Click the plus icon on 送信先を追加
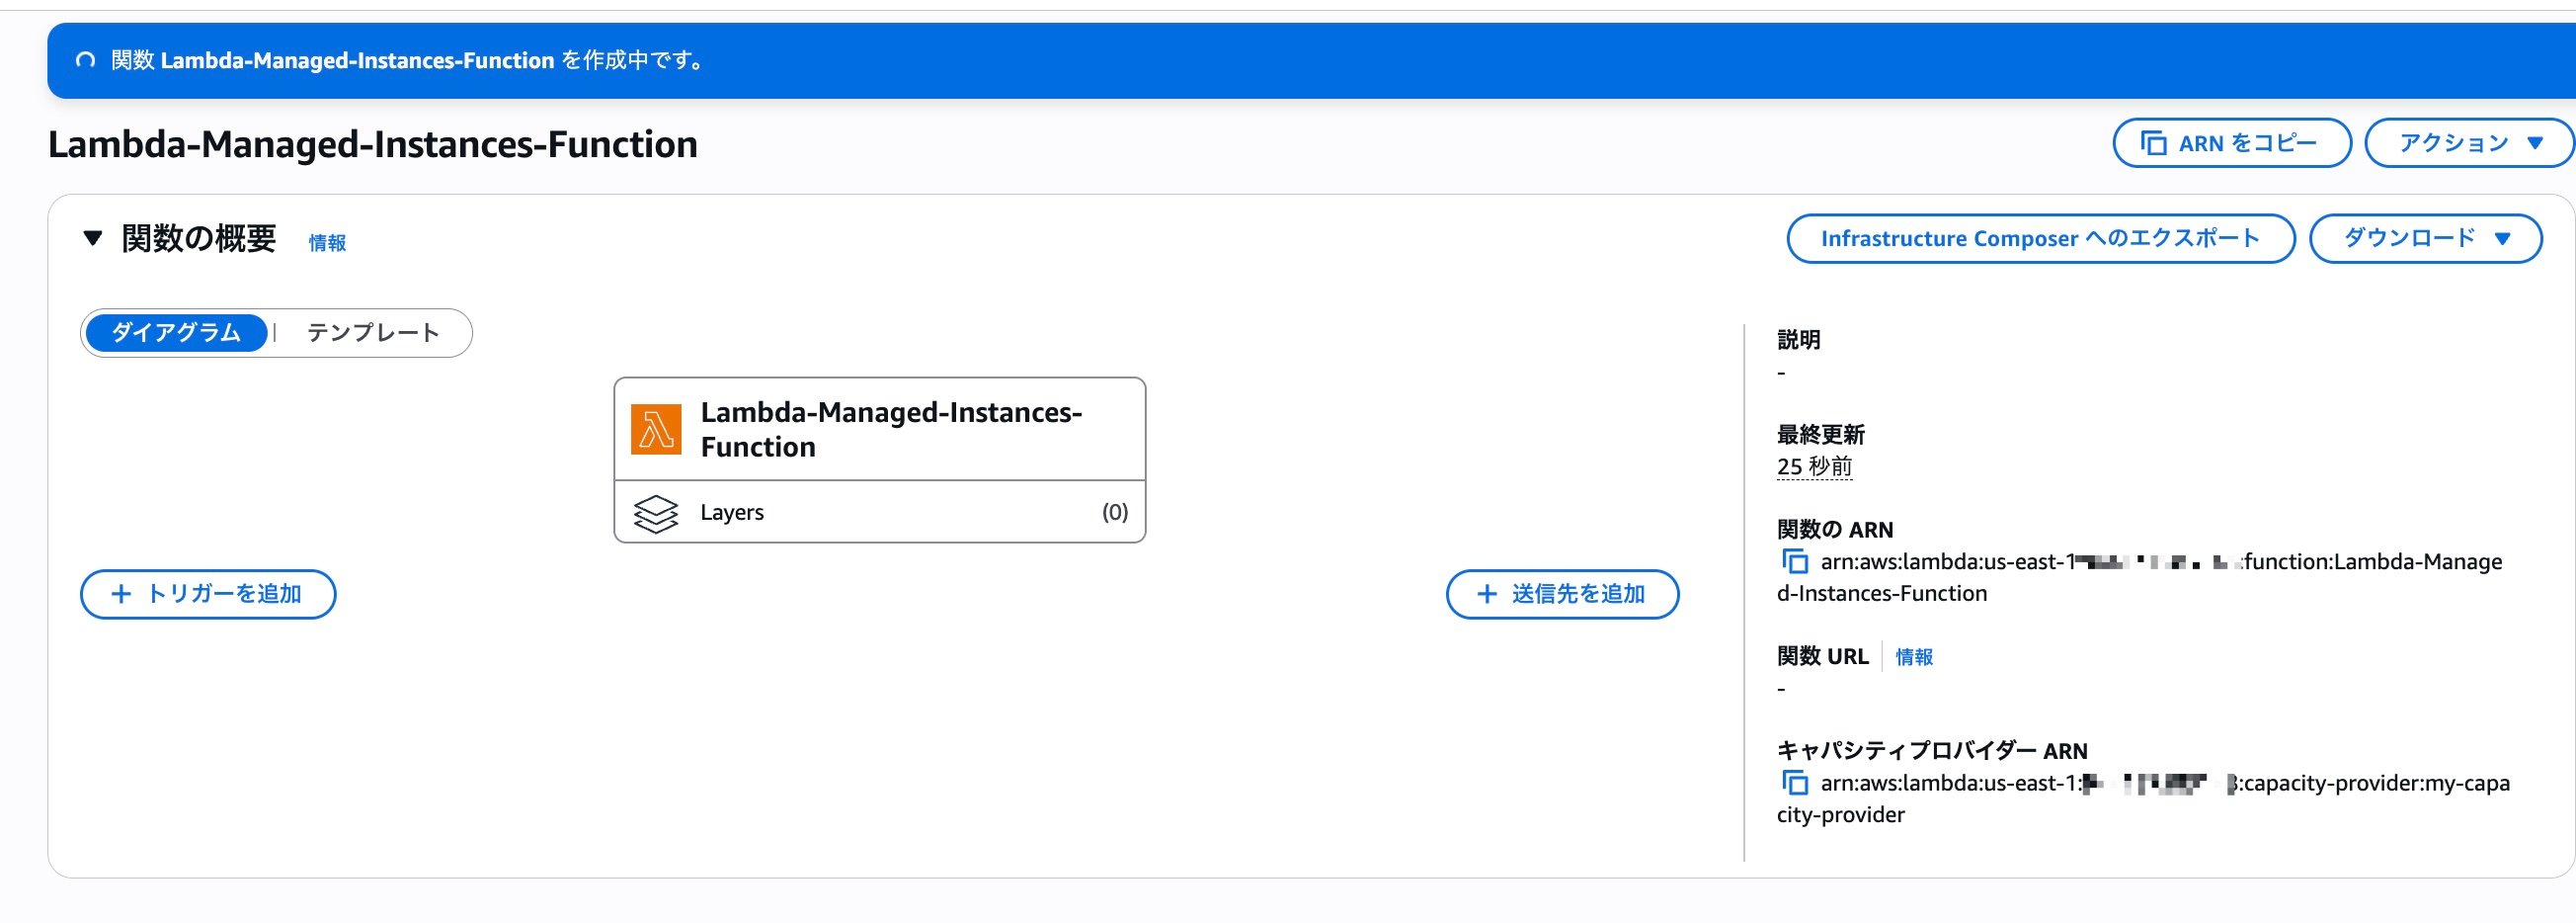The height and width of the screenshot is (923, 2576). (1486, 594)
